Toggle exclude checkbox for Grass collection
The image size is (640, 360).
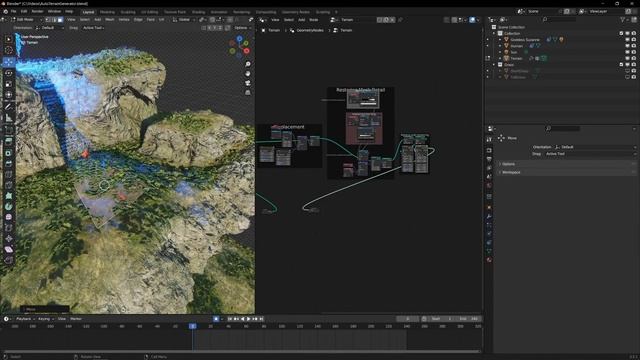coord(622,64)
